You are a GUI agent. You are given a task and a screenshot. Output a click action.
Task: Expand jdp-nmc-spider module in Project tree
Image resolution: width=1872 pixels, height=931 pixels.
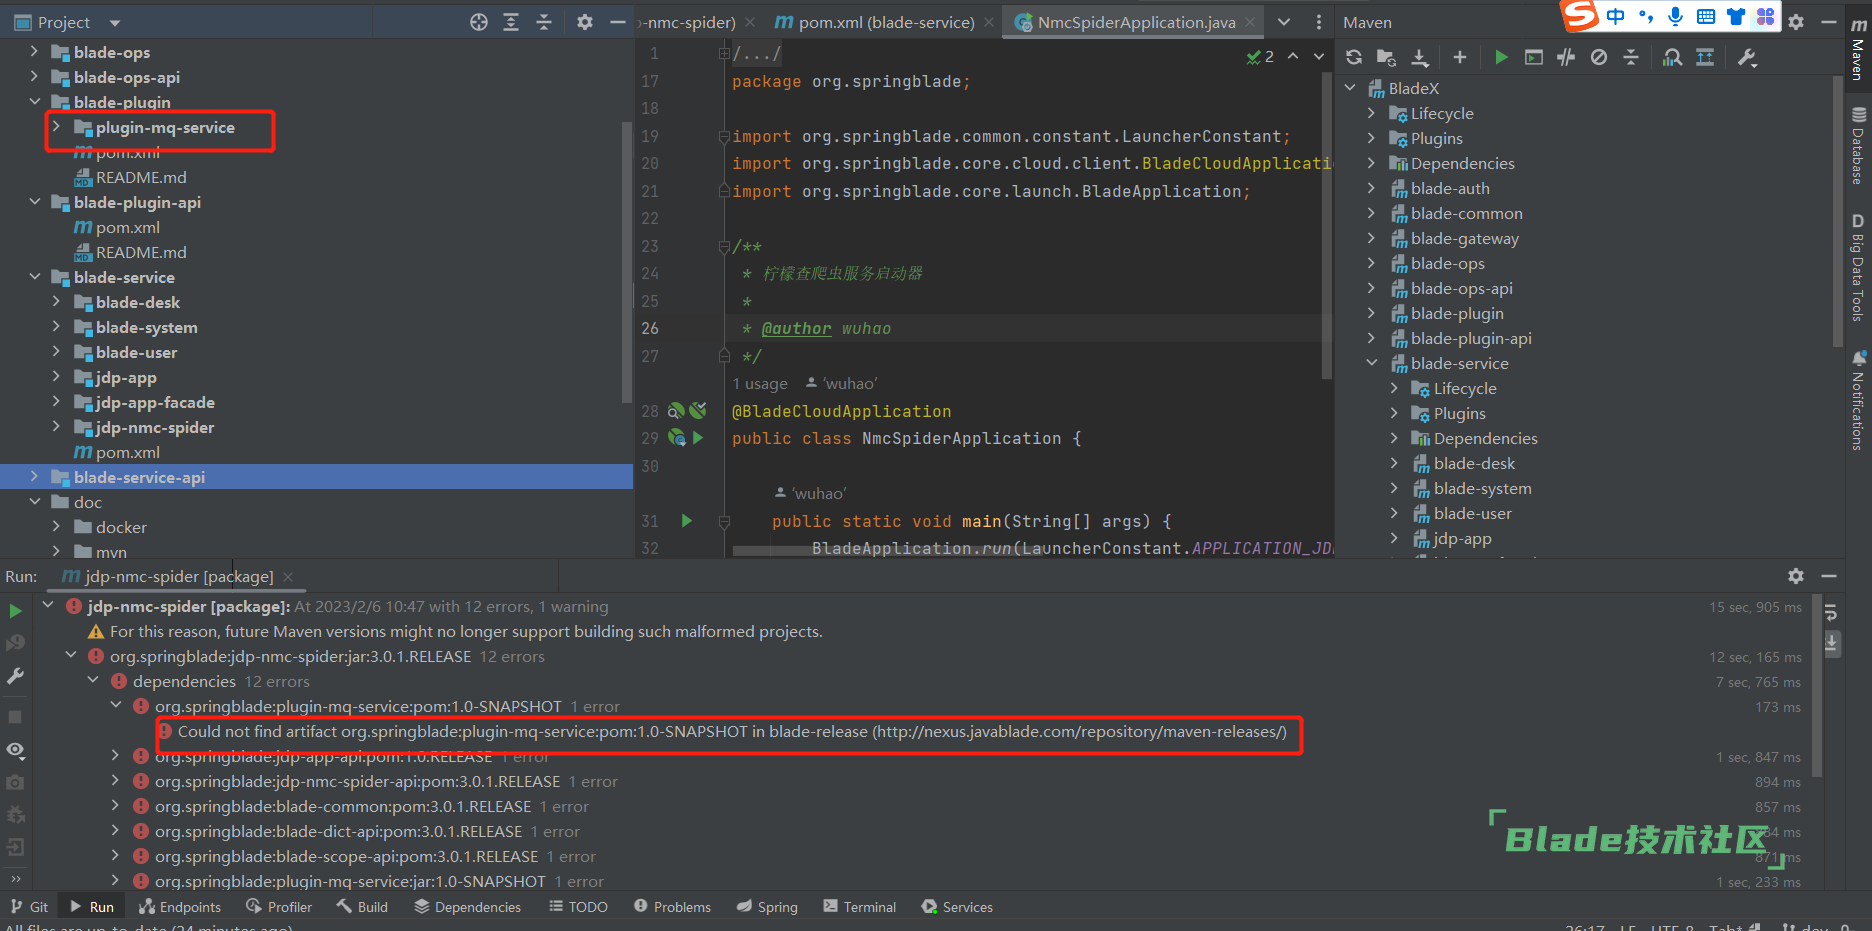coord(57,426)
